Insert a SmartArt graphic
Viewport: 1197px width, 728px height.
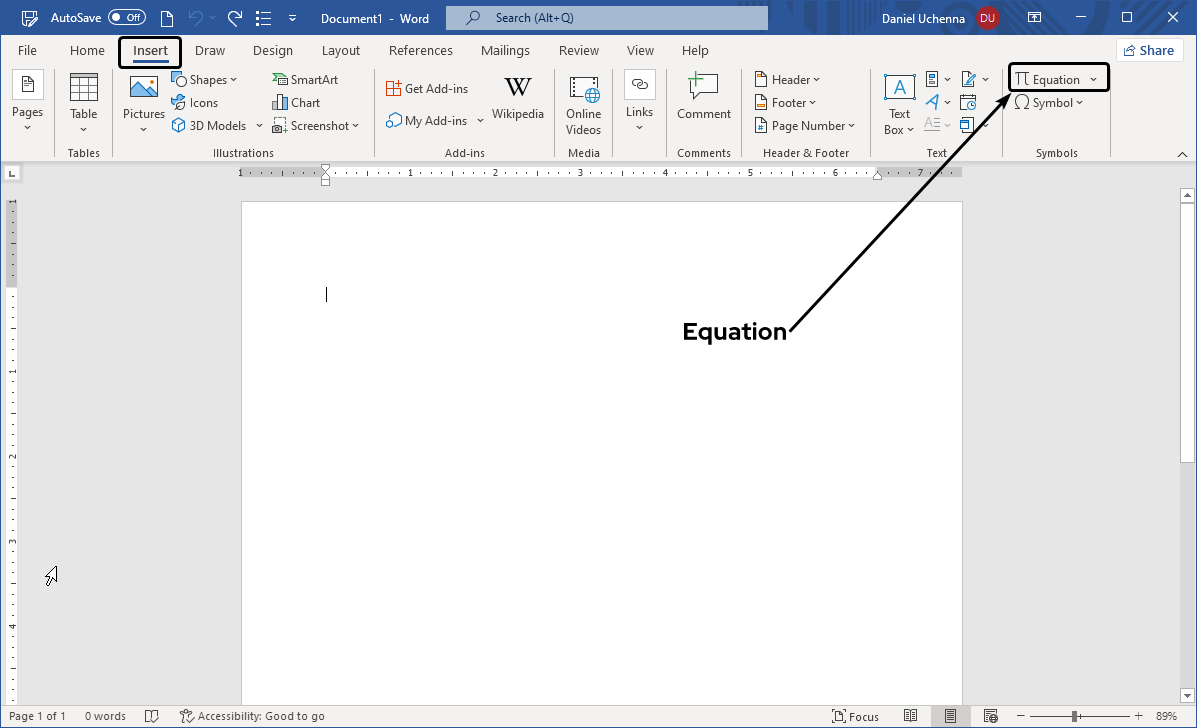click(x=305, y=78)
